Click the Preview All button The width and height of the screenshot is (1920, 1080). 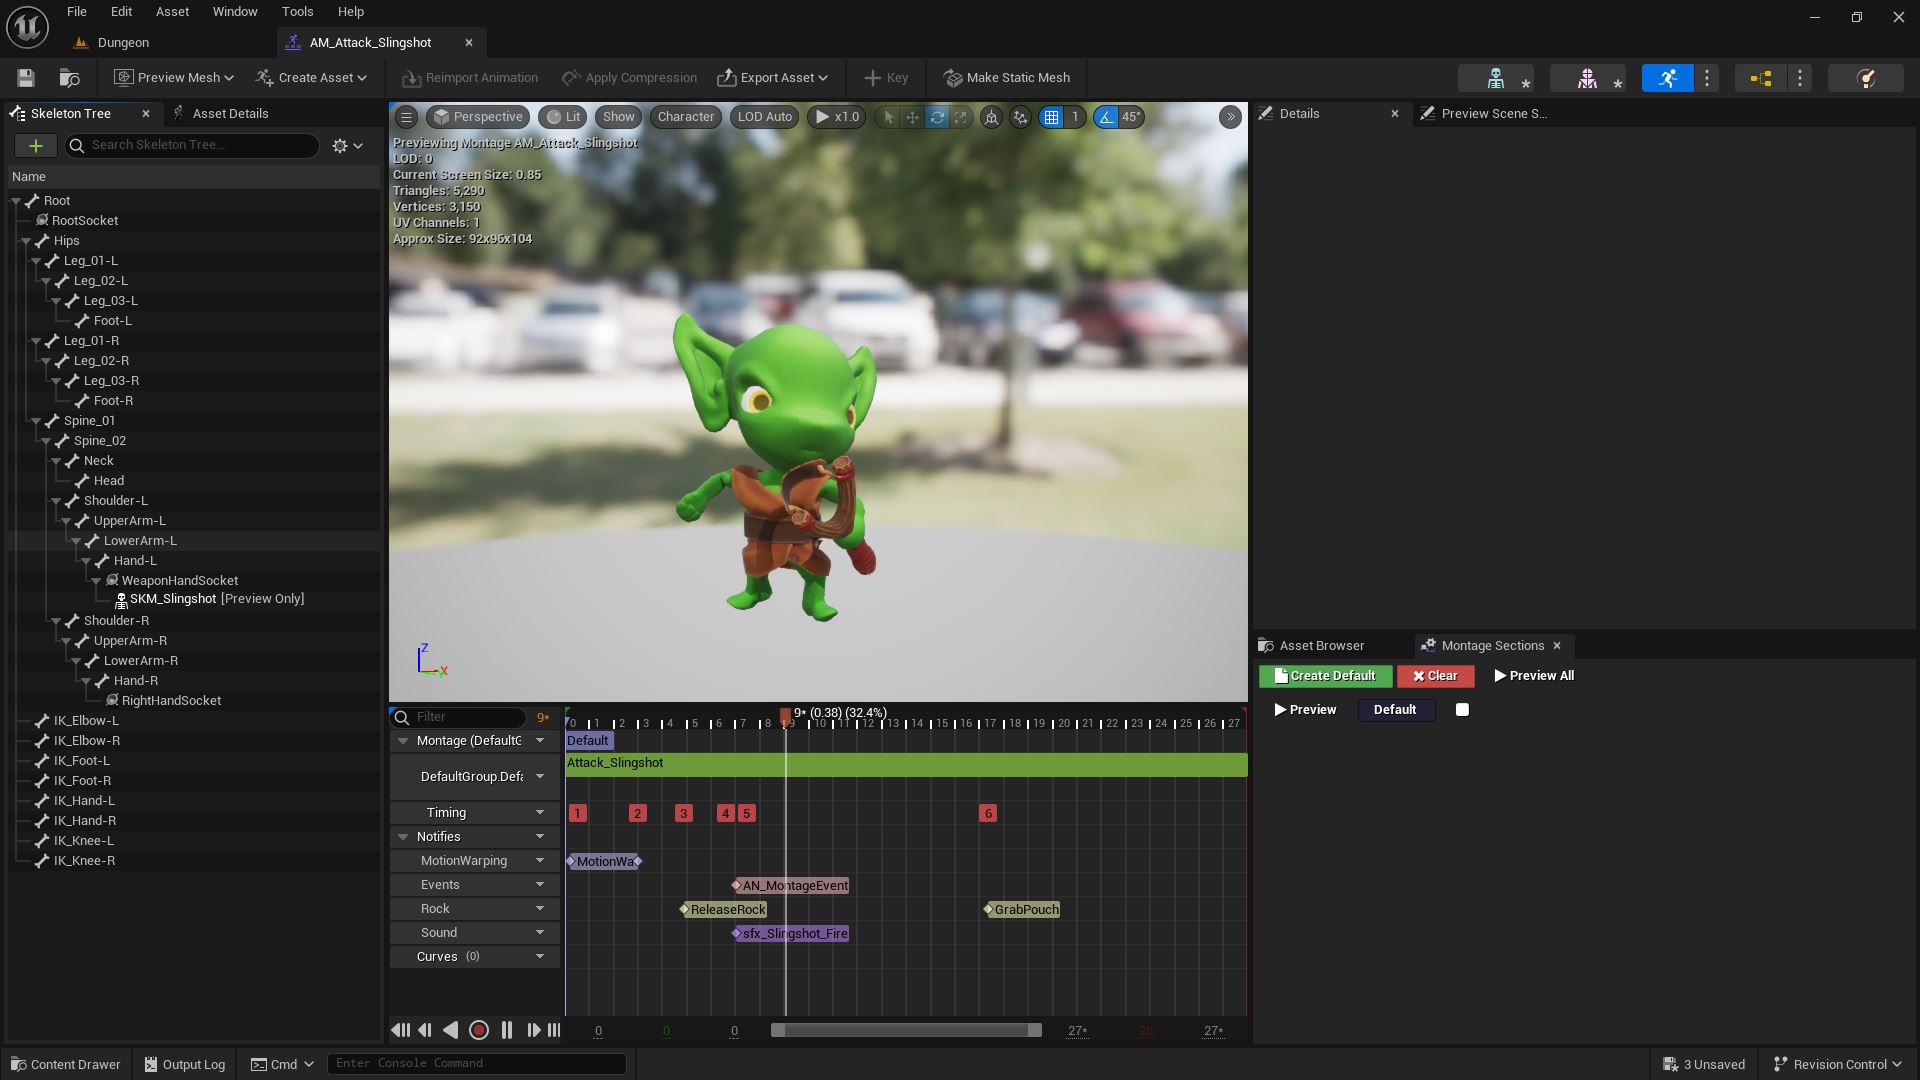[x=1534, y=676]
